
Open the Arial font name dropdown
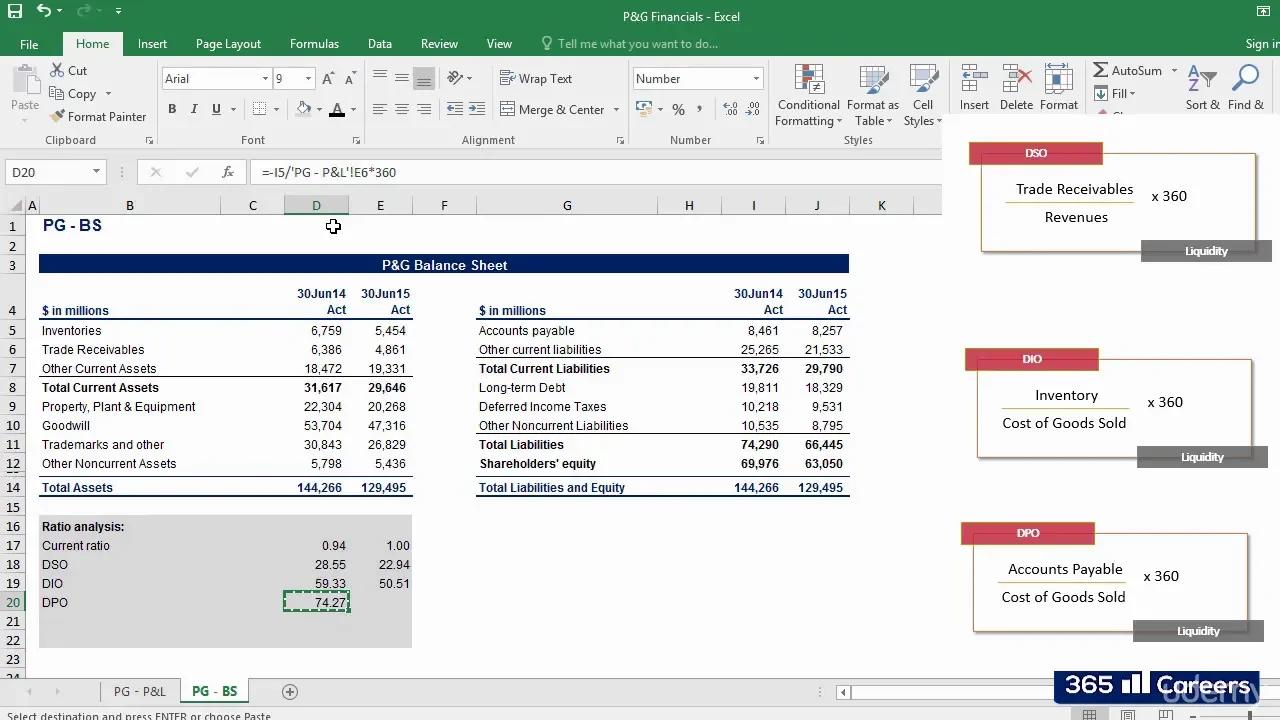[x=265, y=79]
